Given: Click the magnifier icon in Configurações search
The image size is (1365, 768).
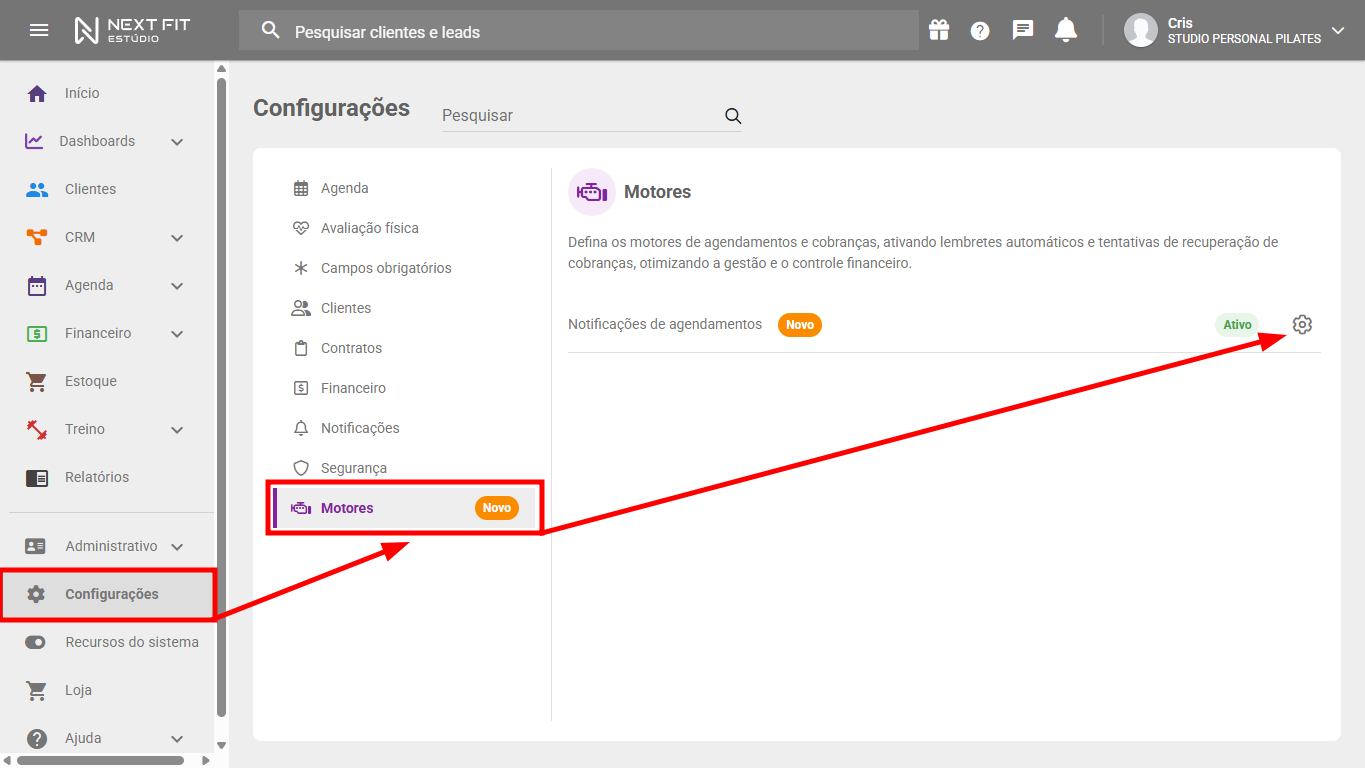Looking at the screenshot, I should [x=733, y=116].
